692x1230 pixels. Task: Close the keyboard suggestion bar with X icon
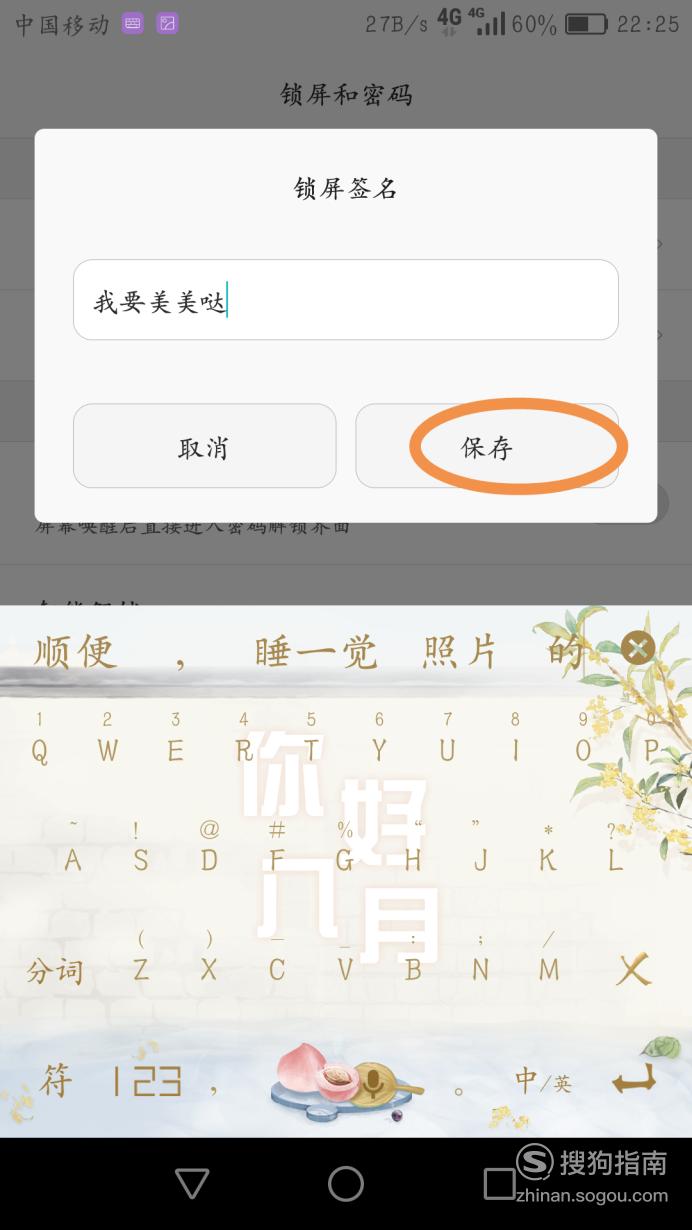click(638, 648)
